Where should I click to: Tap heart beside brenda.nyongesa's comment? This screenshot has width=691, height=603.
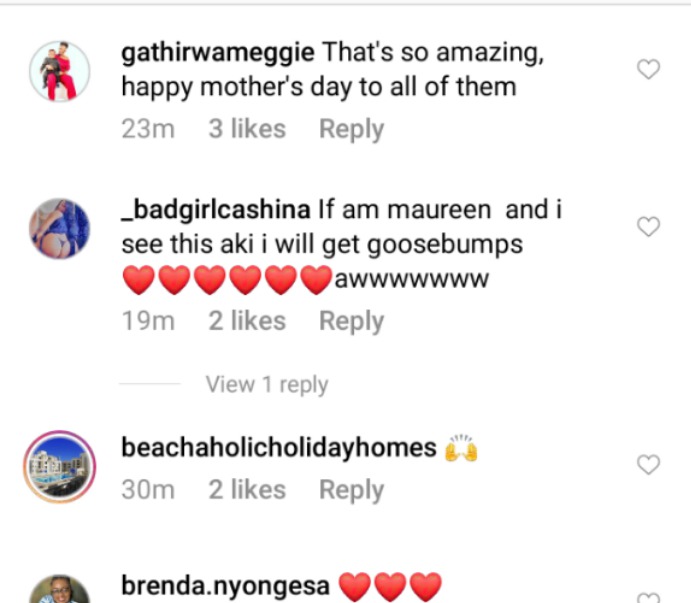(x=648, y=598)
